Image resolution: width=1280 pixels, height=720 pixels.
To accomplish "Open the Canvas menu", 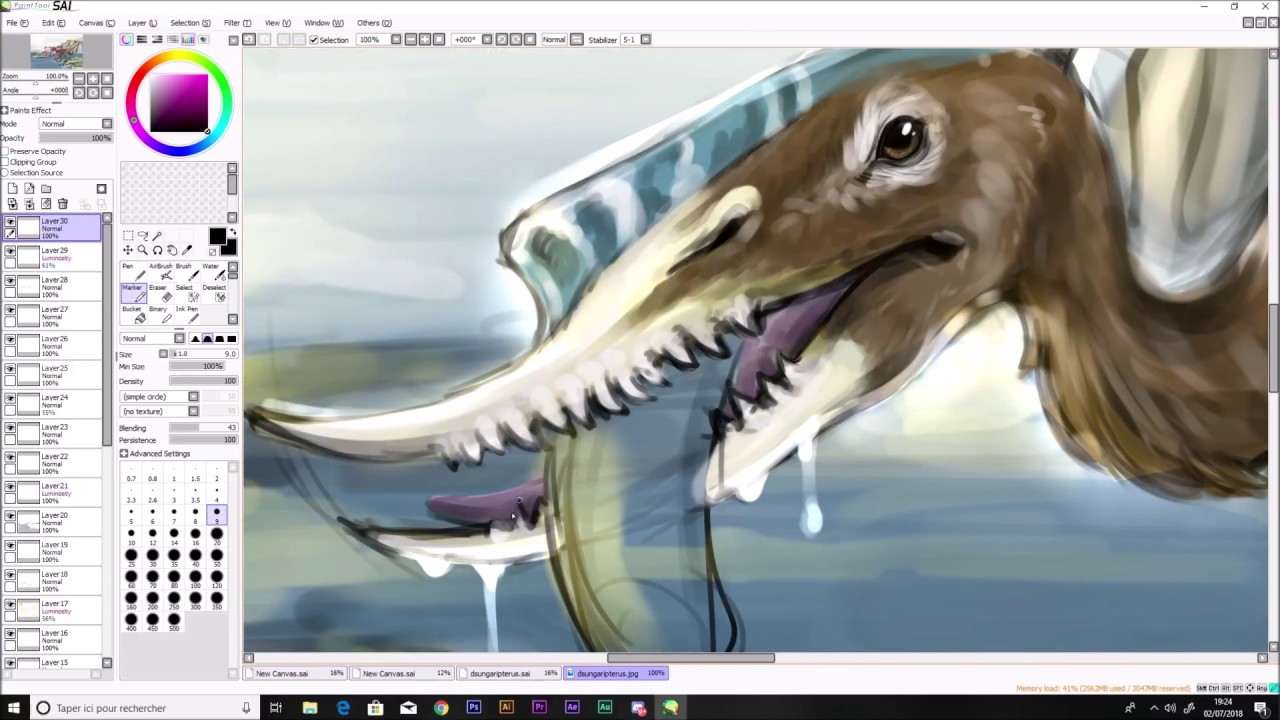I will tap(96, 23).
